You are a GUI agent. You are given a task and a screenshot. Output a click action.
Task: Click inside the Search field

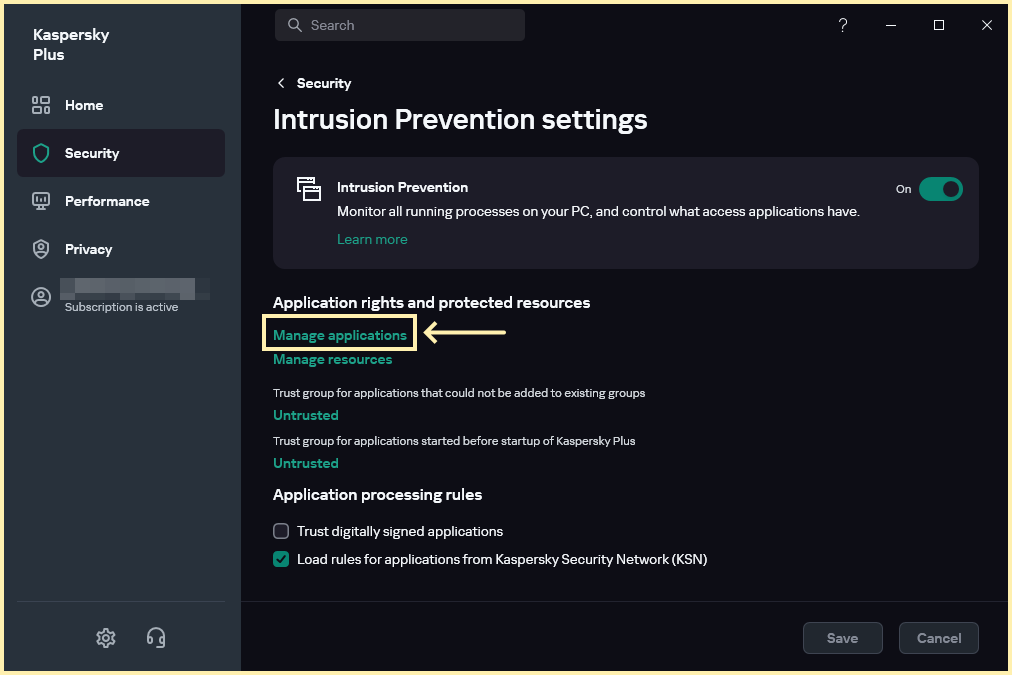(410, 25)
